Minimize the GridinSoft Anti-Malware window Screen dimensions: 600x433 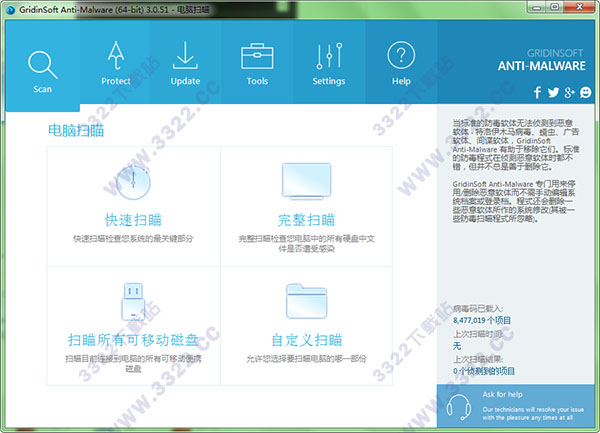[536, 7]
